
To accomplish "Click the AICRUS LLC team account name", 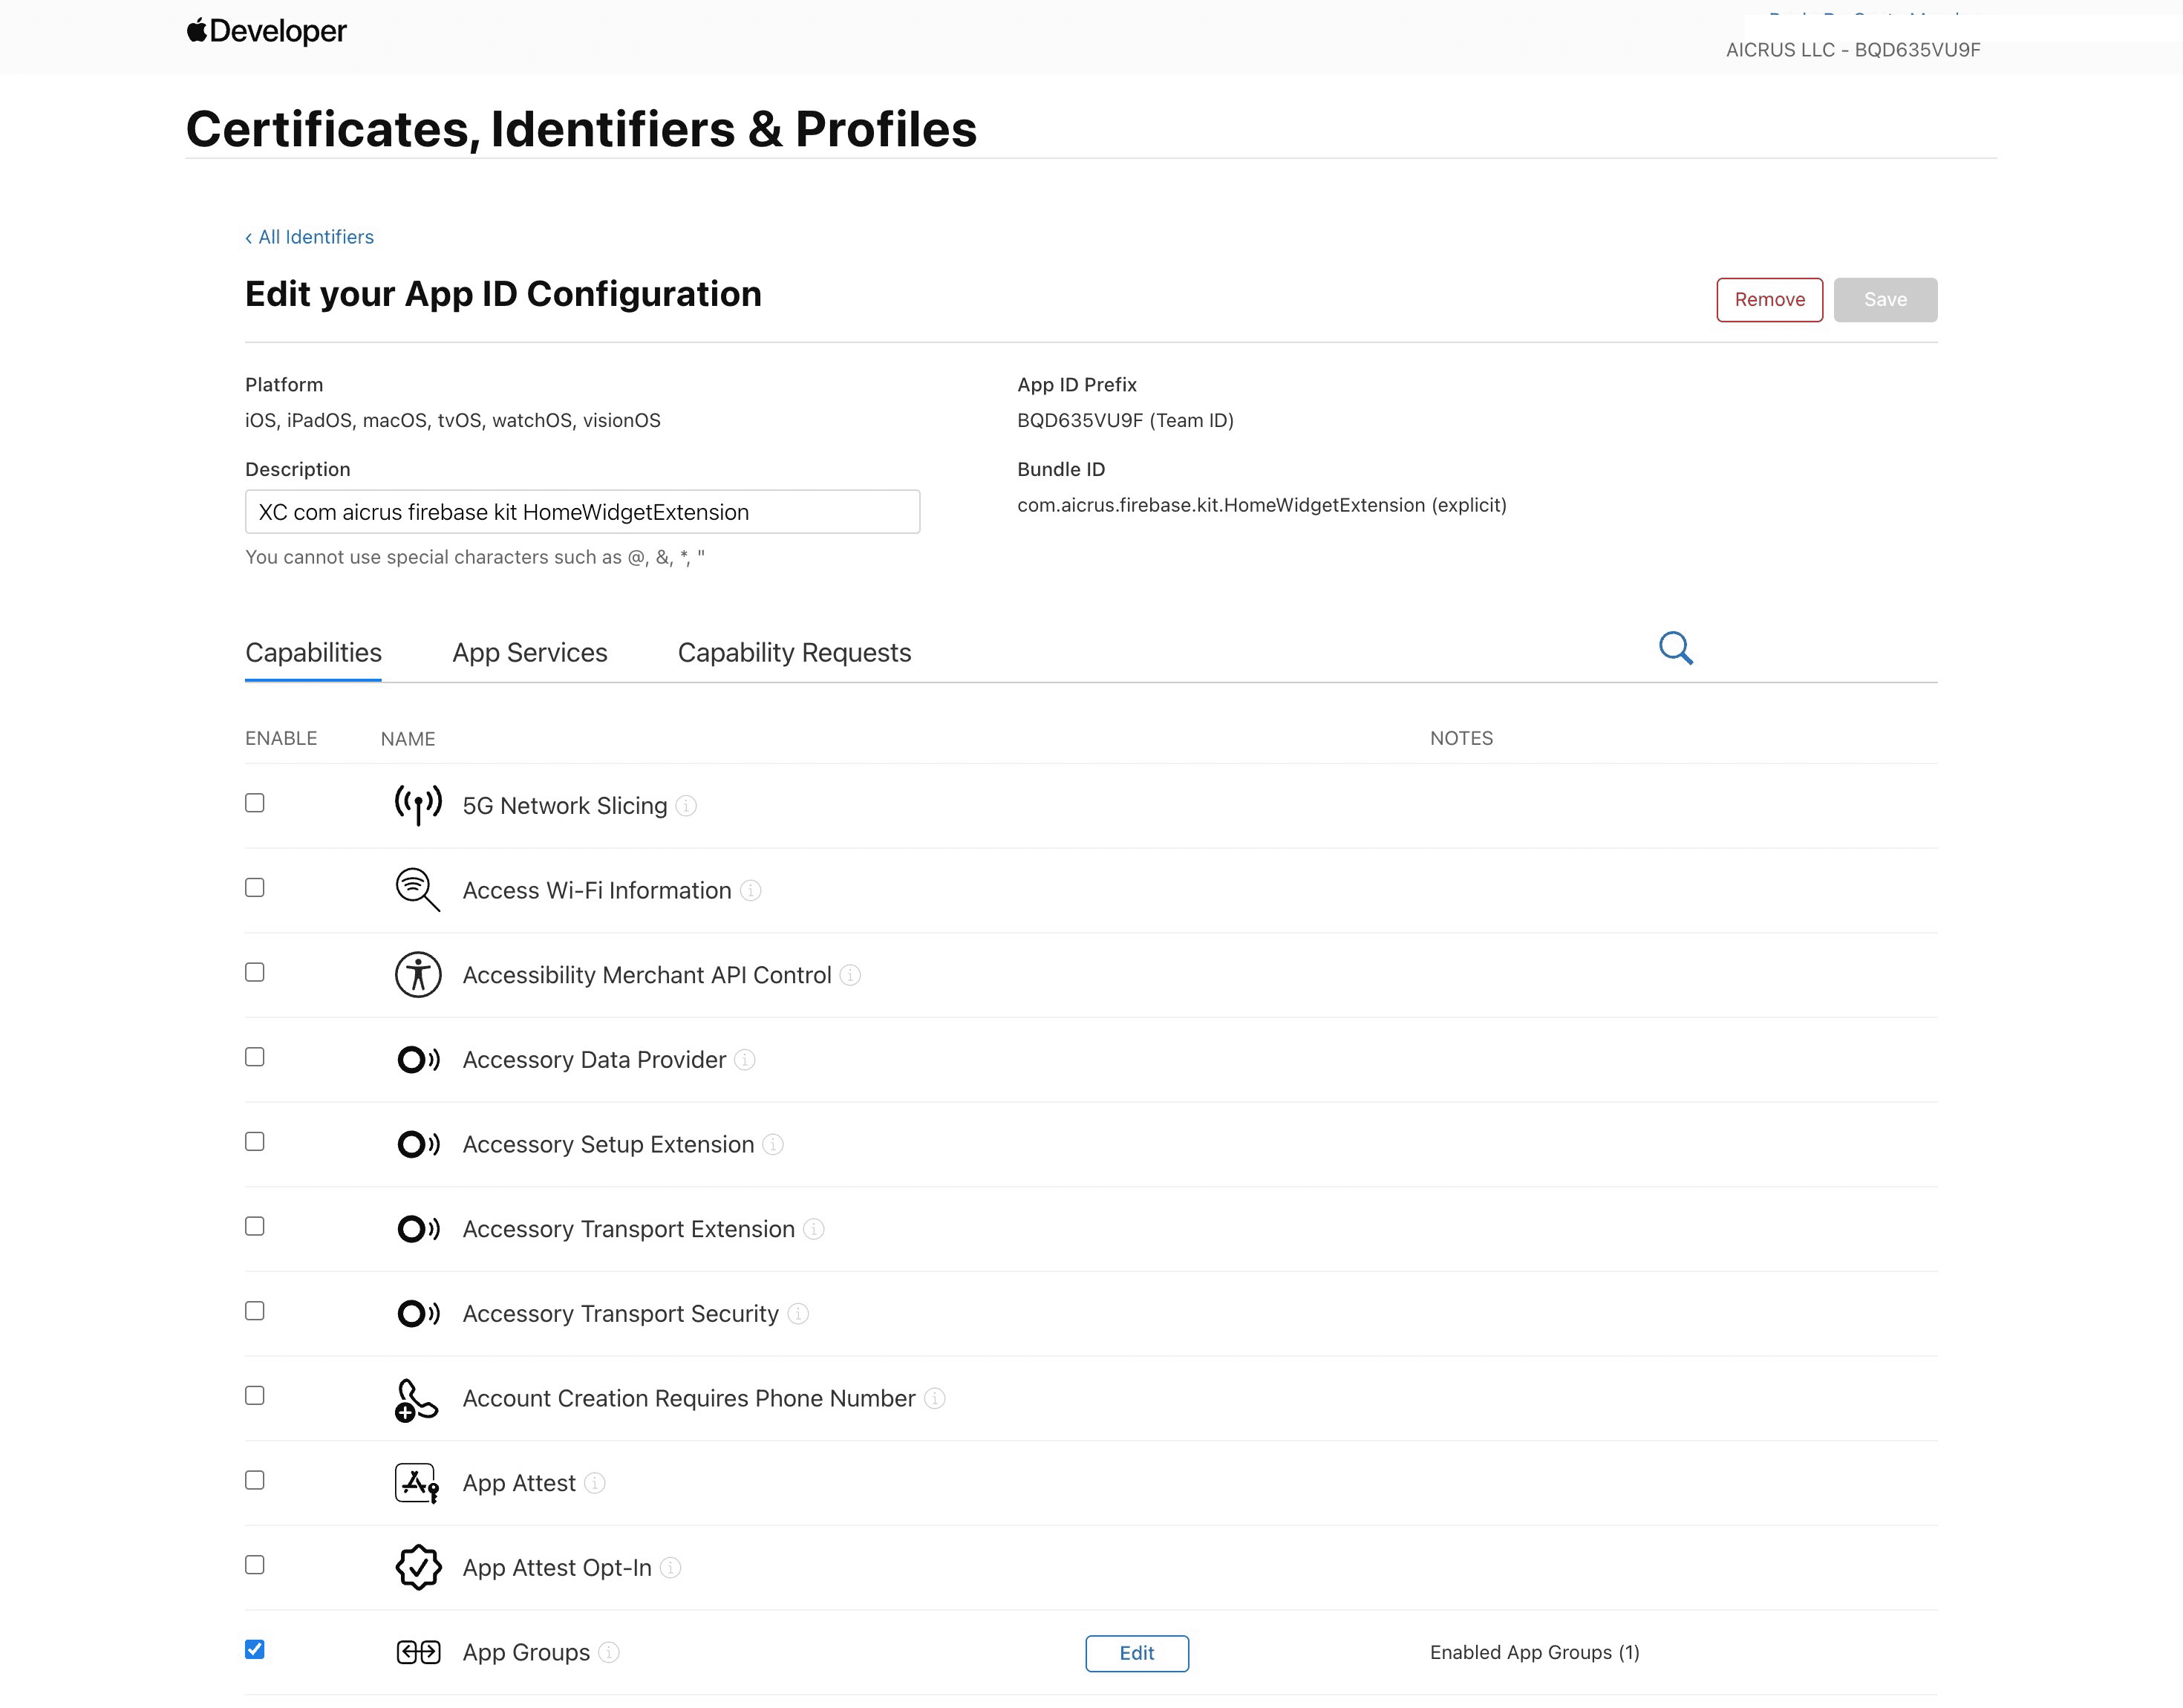I will point(1853,50).
